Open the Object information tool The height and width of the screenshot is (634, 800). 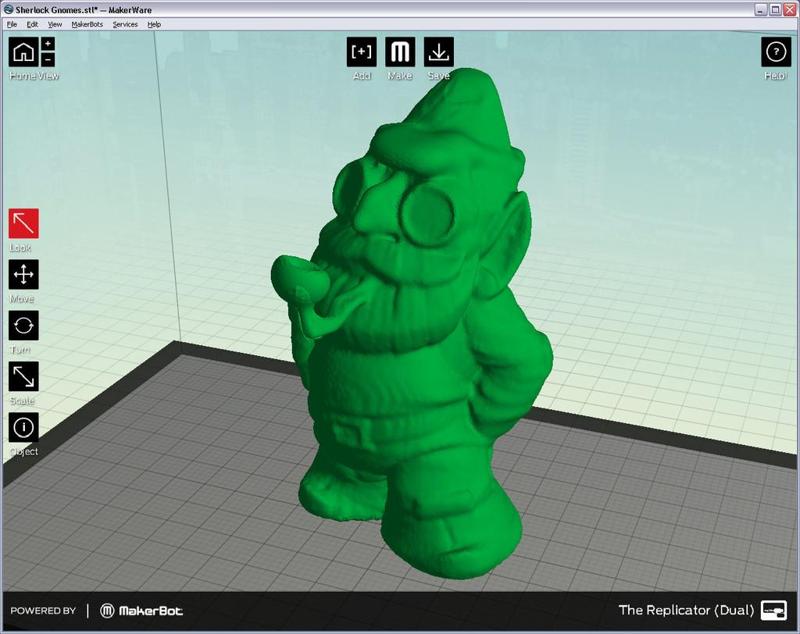pos(23,427)
